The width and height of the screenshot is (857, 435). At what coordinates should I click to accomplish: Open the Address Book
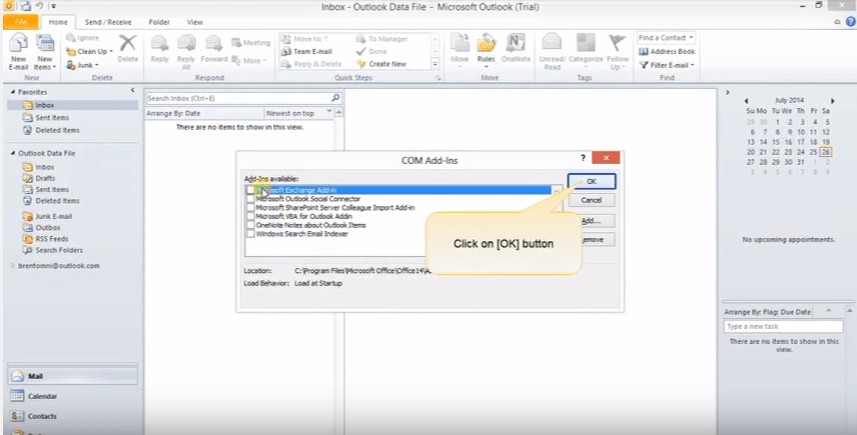[x=667, y=51]
